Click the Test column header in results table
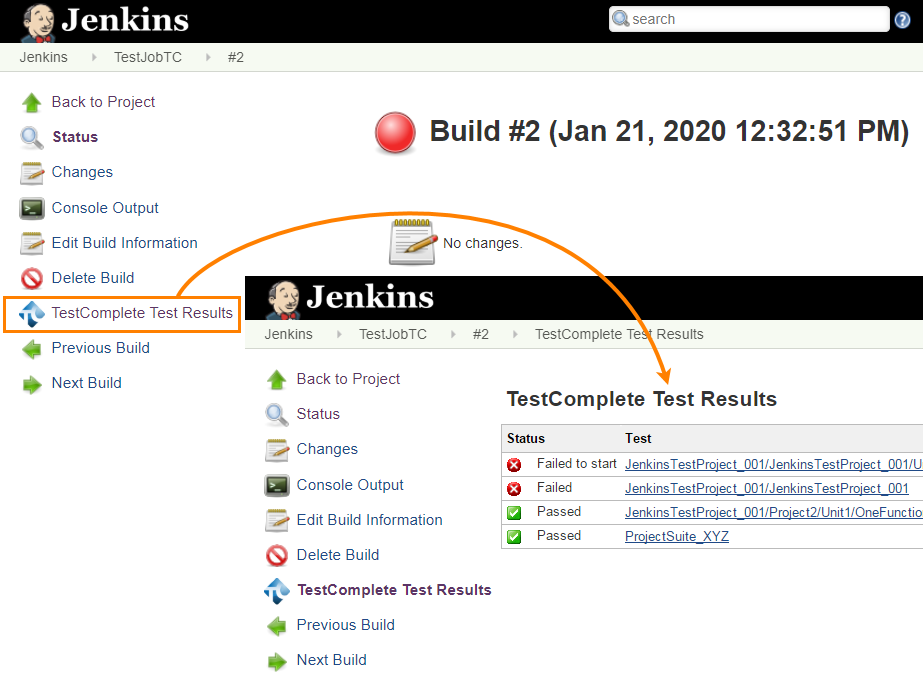This screenshot has height=678, width=923. (x=638, y=438)
